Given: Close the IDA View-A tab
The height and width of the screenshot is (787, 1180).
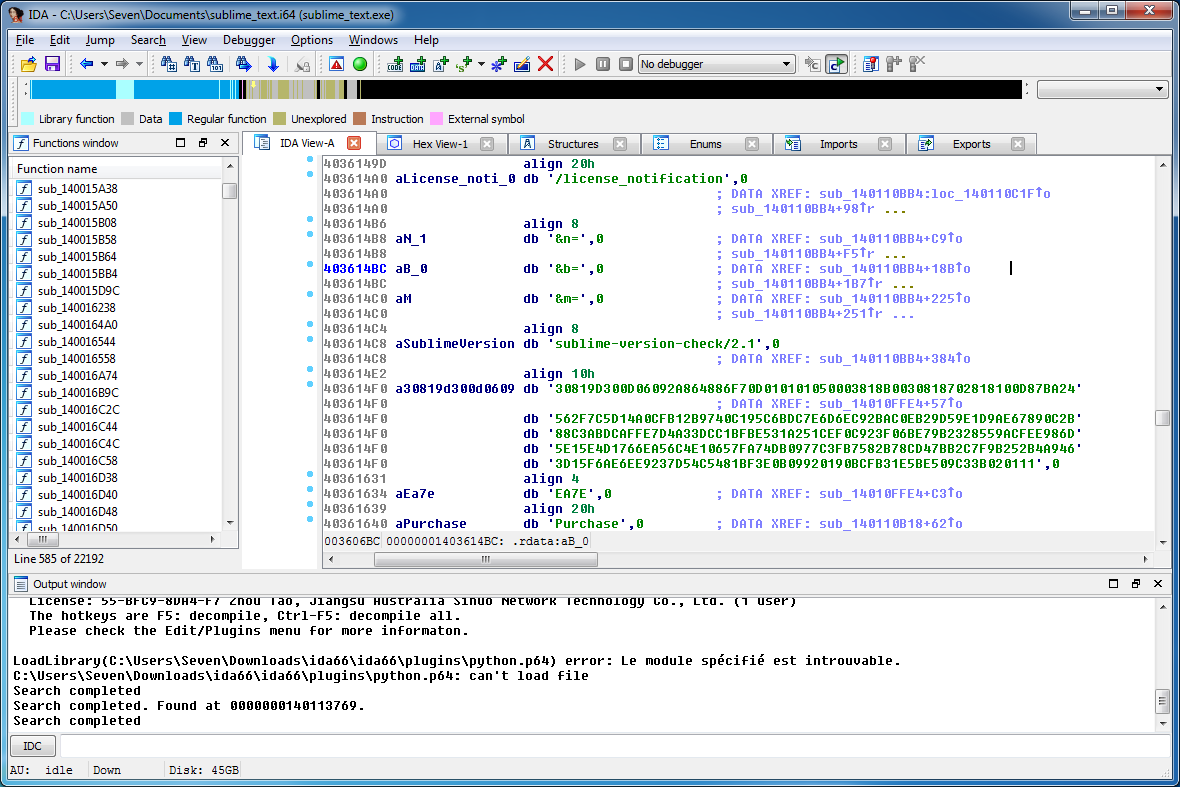Looking at the screenshot, I should (354, 143).
